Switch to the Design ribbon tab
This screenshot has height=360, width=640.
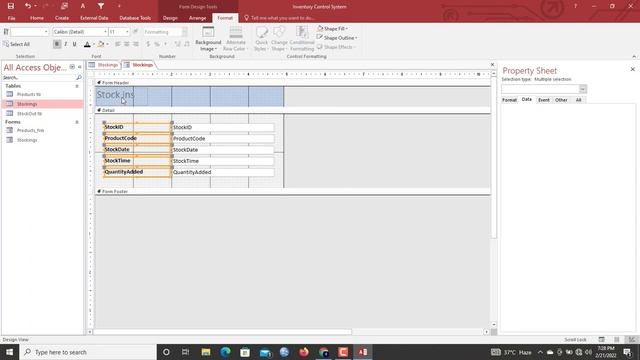pos(170,18)
